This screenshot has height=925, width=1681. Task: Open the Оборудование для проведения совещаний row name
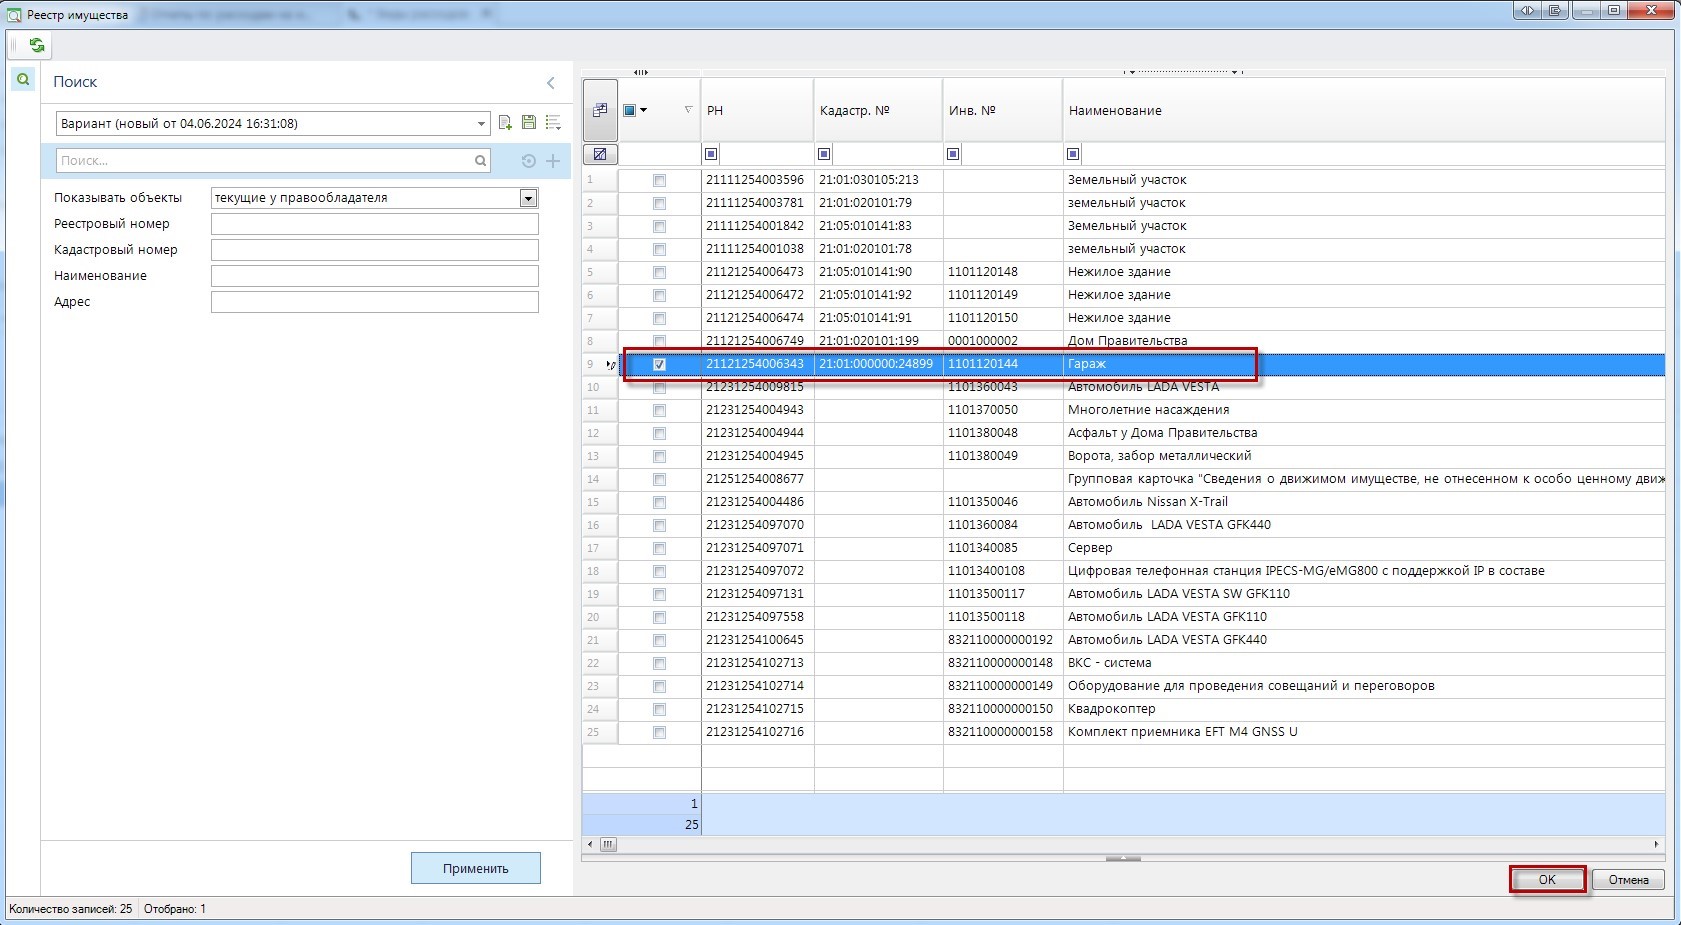coord(1364,686)
